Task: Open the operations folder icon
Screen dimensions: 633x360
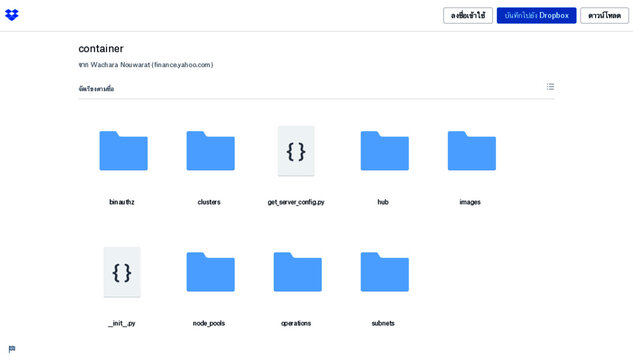Action: [x=298, y=272]
